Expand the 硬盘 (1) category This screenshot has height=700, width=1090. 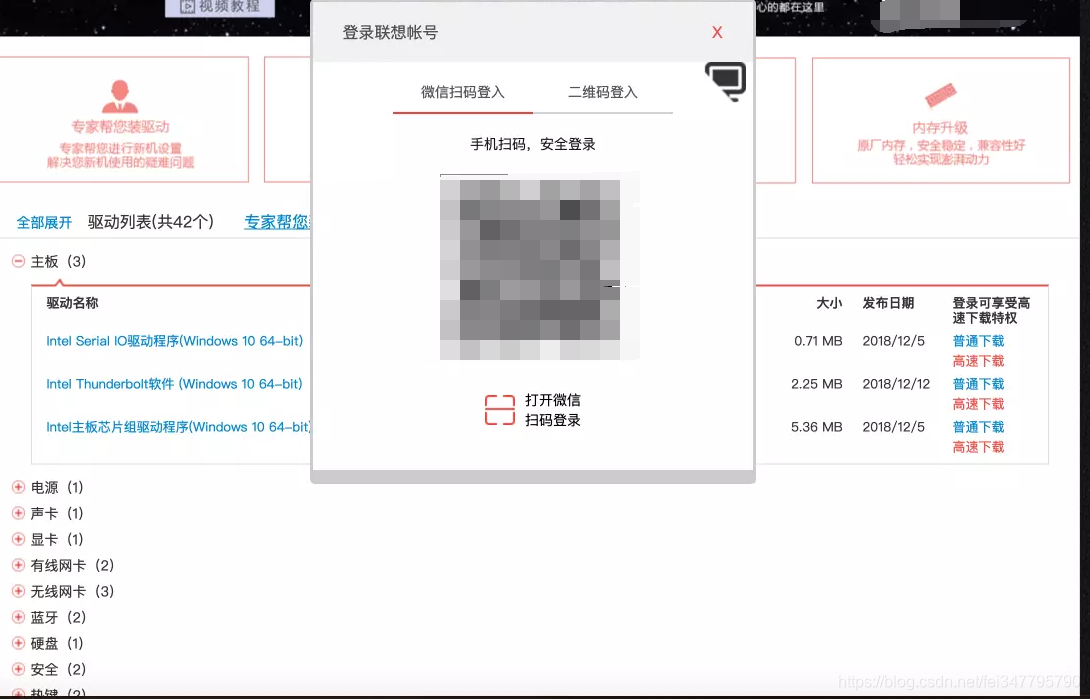pyautogui.click(x=19, y=643)
